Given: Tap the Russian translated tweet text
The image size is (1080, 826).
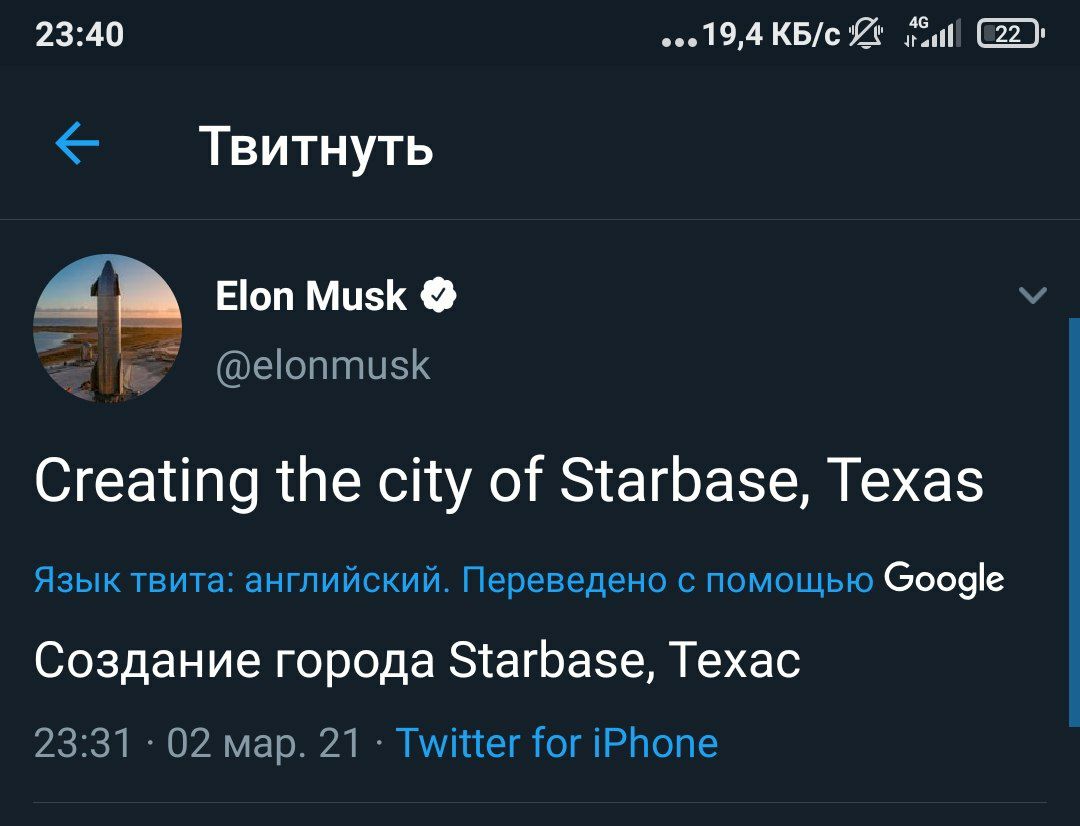Looking at the screenshot, I should 417,660.
